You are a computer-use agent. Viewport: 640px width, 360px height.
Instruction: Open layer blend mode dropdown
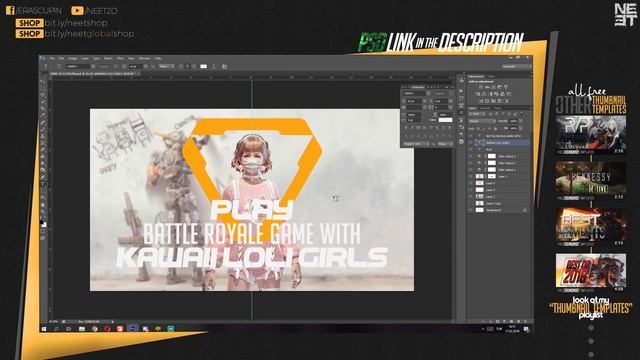pos(482,121)
